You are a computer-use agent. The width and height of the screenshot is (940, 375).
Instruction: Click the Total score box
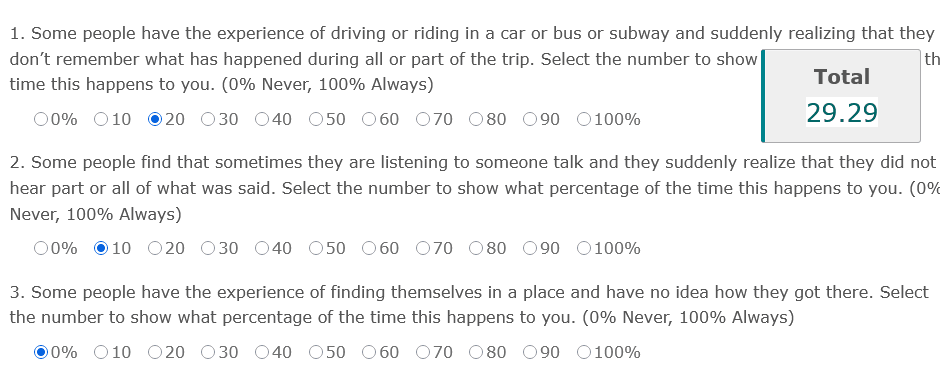click(x=841, y=96)
